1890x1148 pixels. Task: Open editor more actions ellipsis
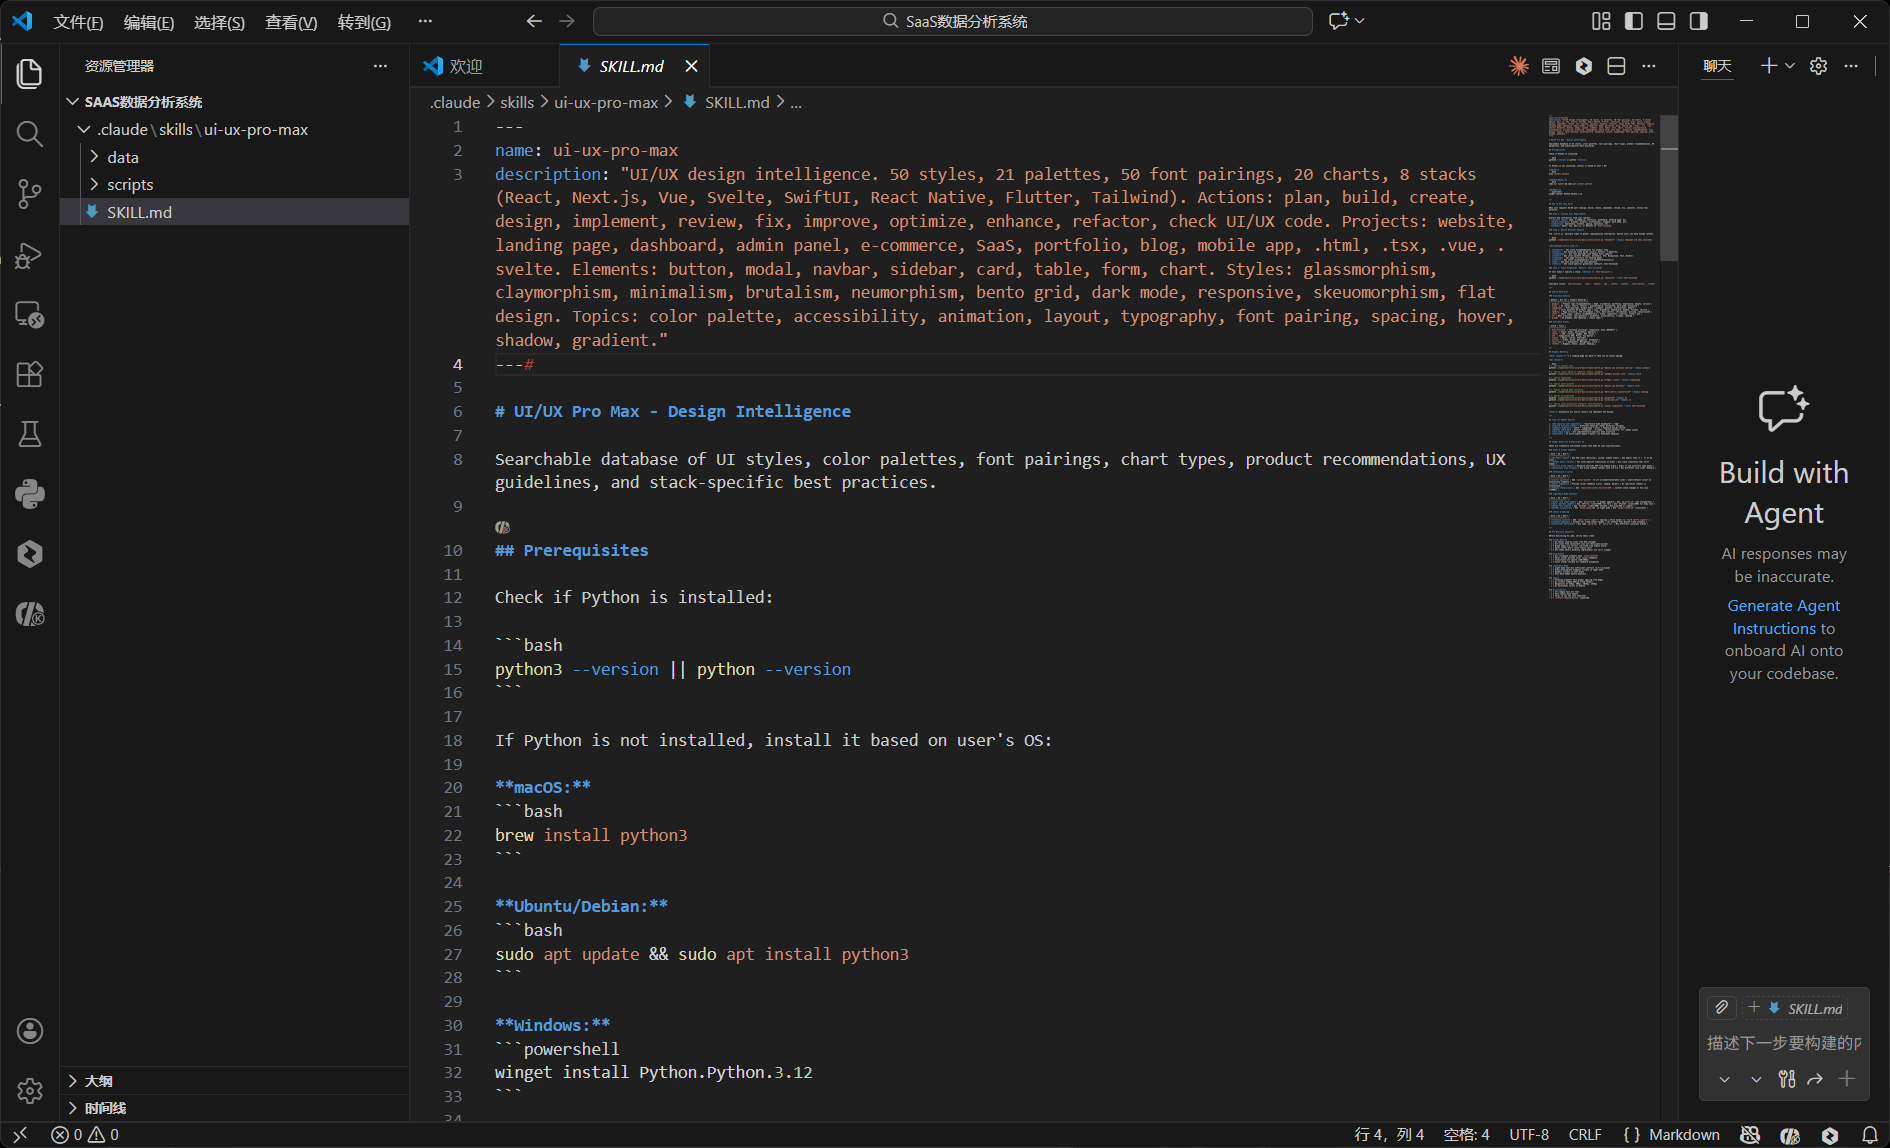pos(1649,66)
